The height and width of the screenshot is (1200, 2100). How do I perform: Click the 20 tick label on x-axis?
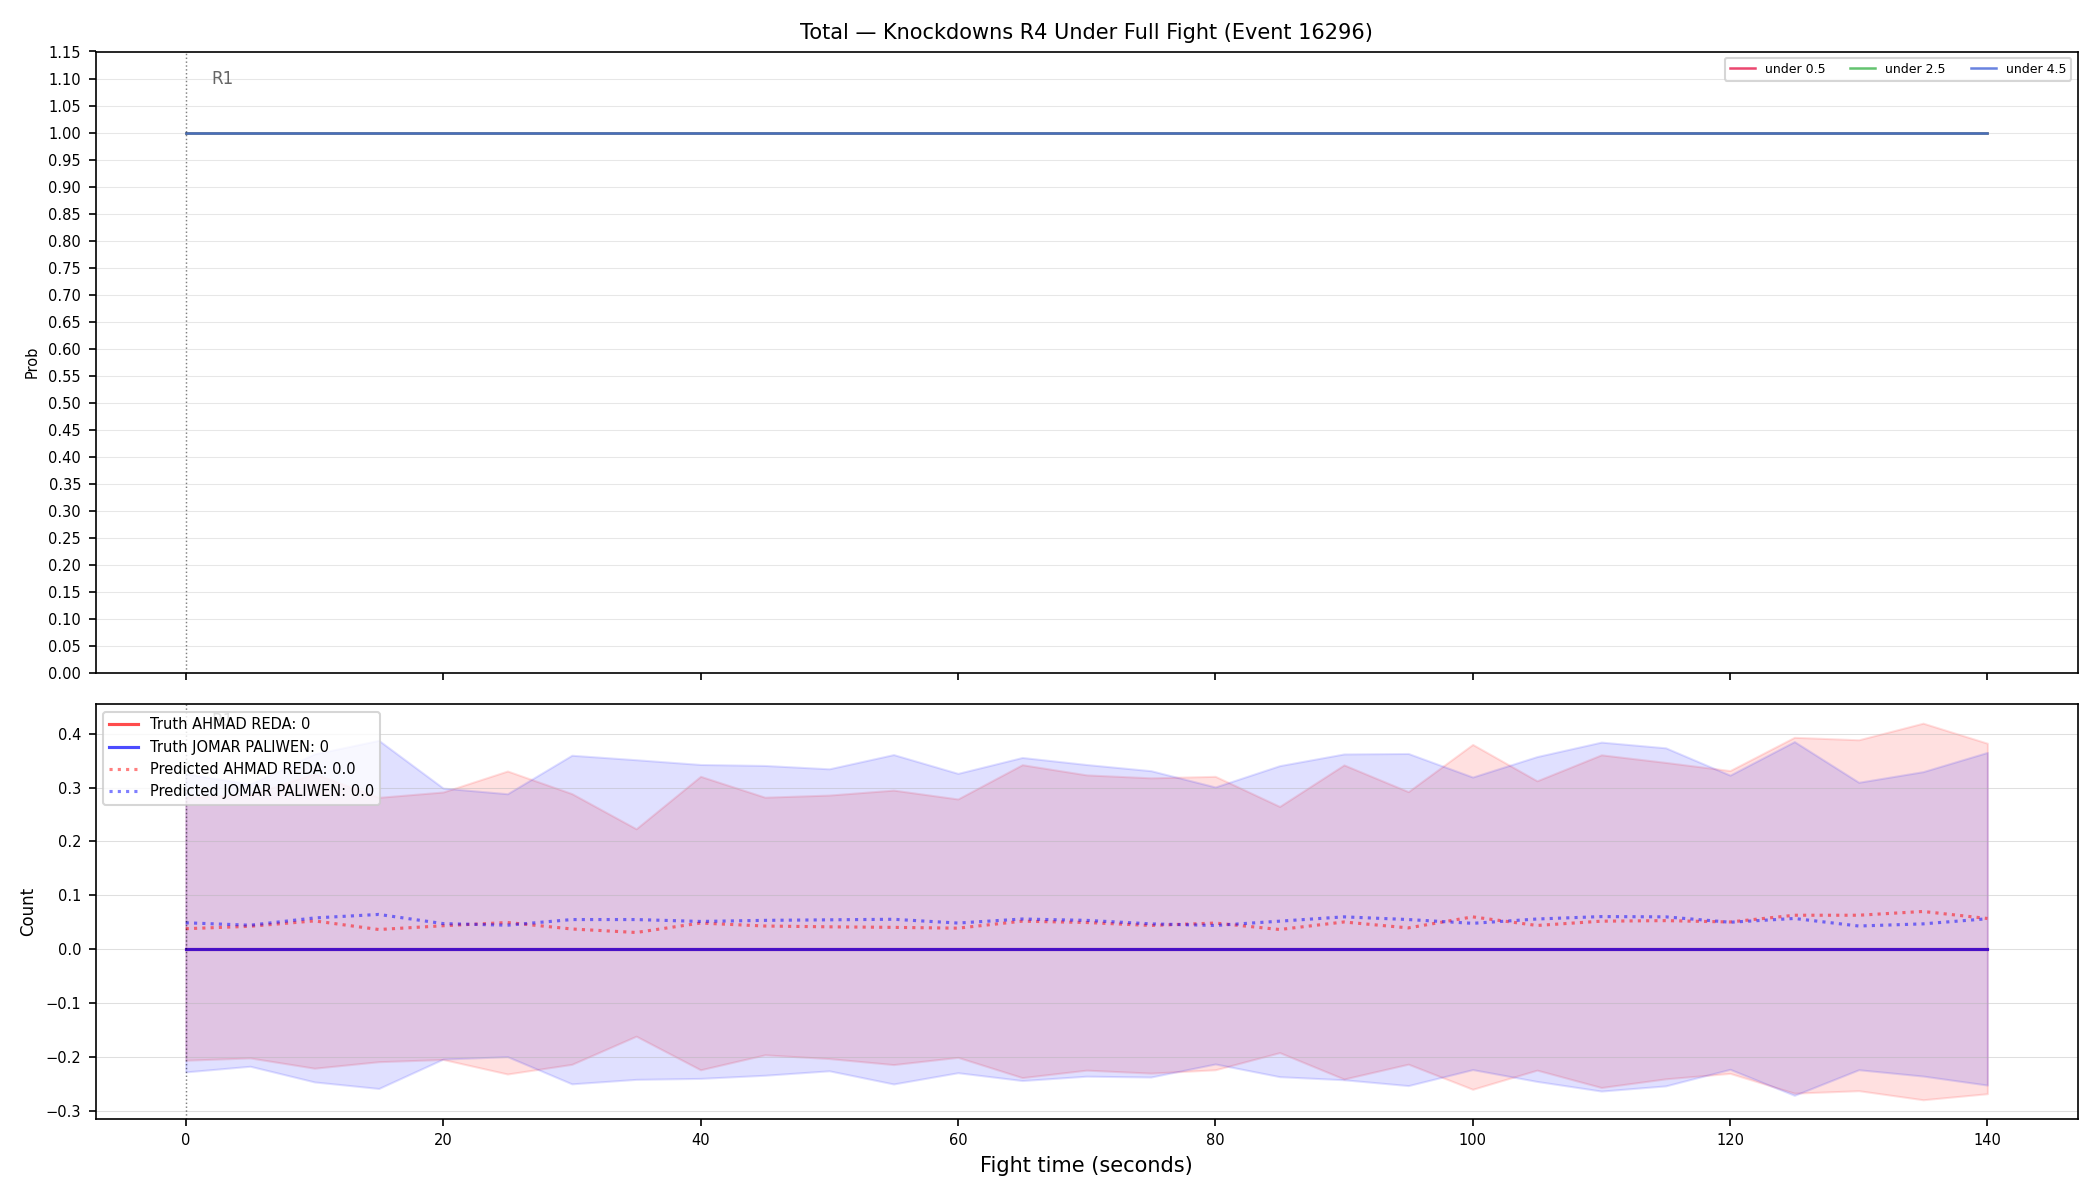tap(443, 1139)
